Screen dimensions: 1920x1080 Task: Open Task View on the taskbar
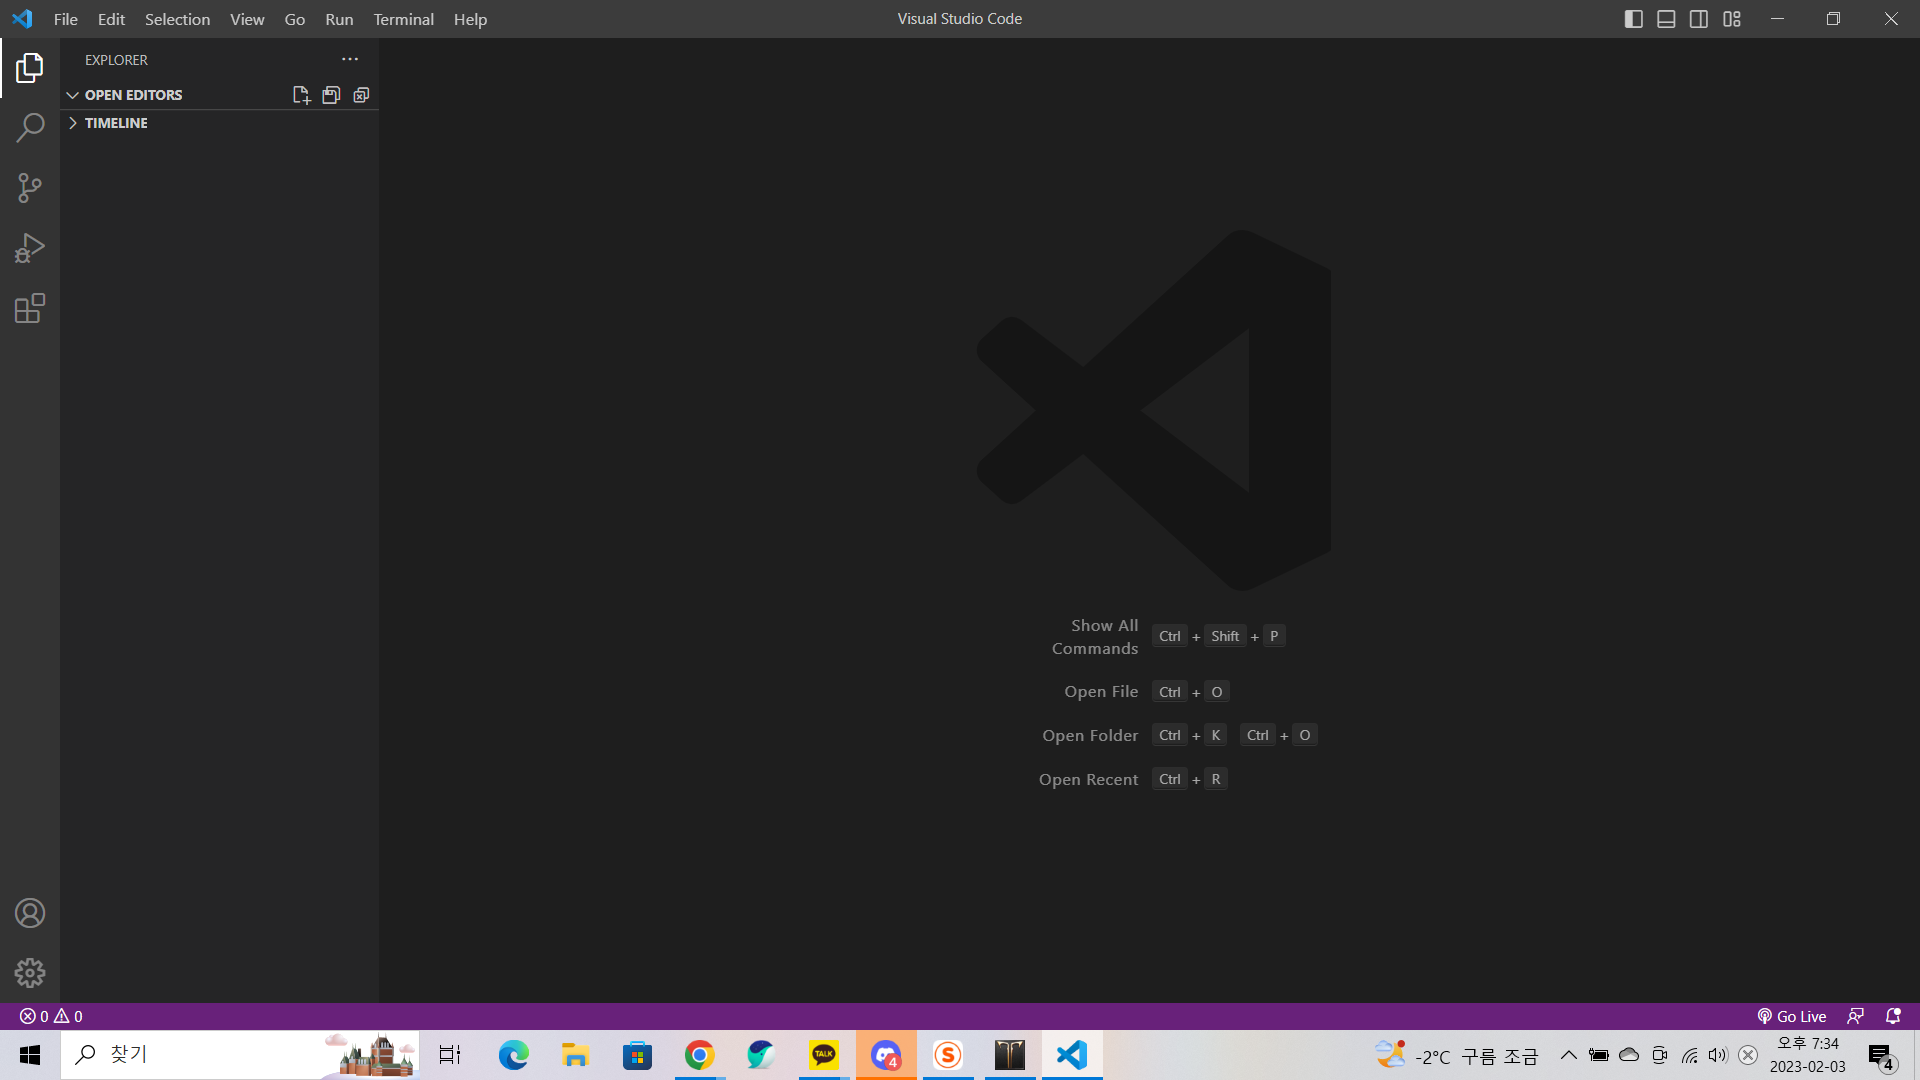[450, 1055]
